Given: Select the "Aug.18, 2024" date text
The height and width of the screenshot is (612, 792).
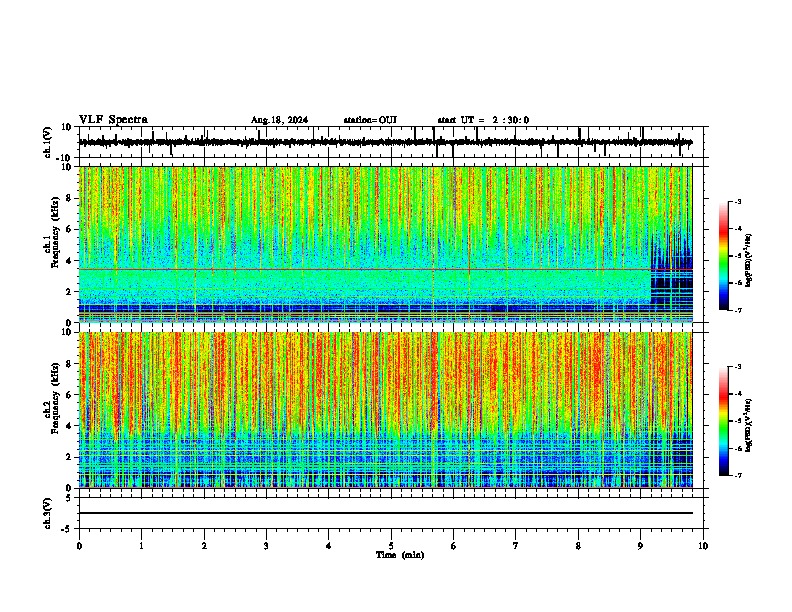Looking at the screenshot, I should tap(279, 120).
